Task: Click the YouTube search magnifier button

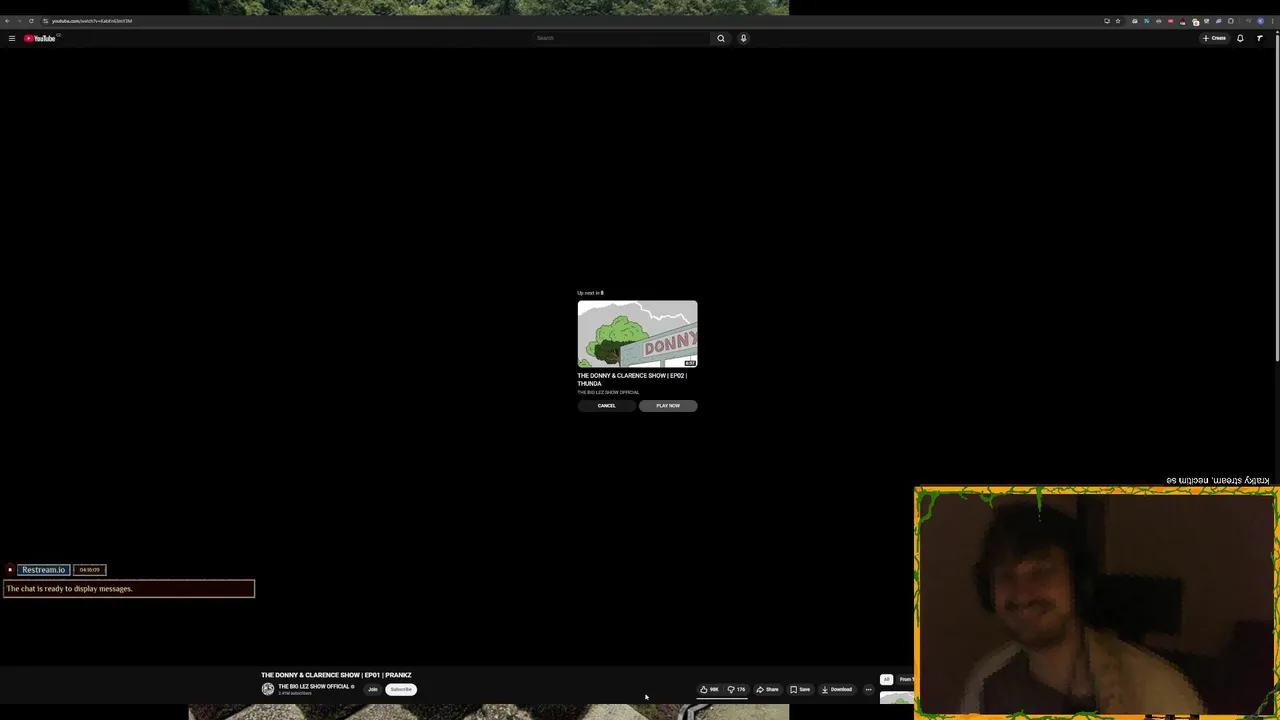Action: click(720, 38)
